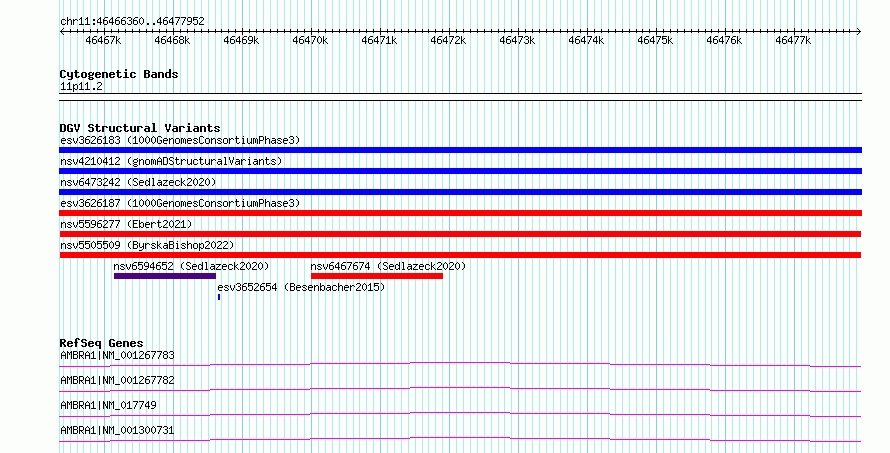Viewport: 890px width, 453px height.
Task: Select the 11p11.2 band label
Action: coord(81,86)
